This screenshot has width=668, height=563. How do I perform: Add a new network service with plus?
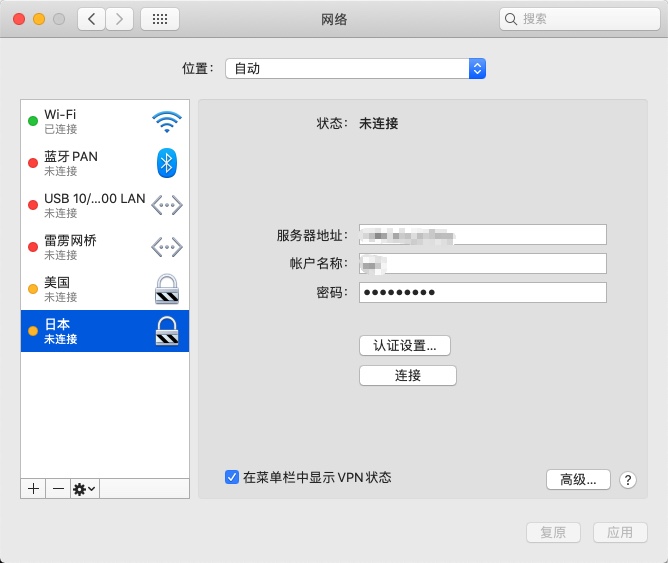click(33, 488)
